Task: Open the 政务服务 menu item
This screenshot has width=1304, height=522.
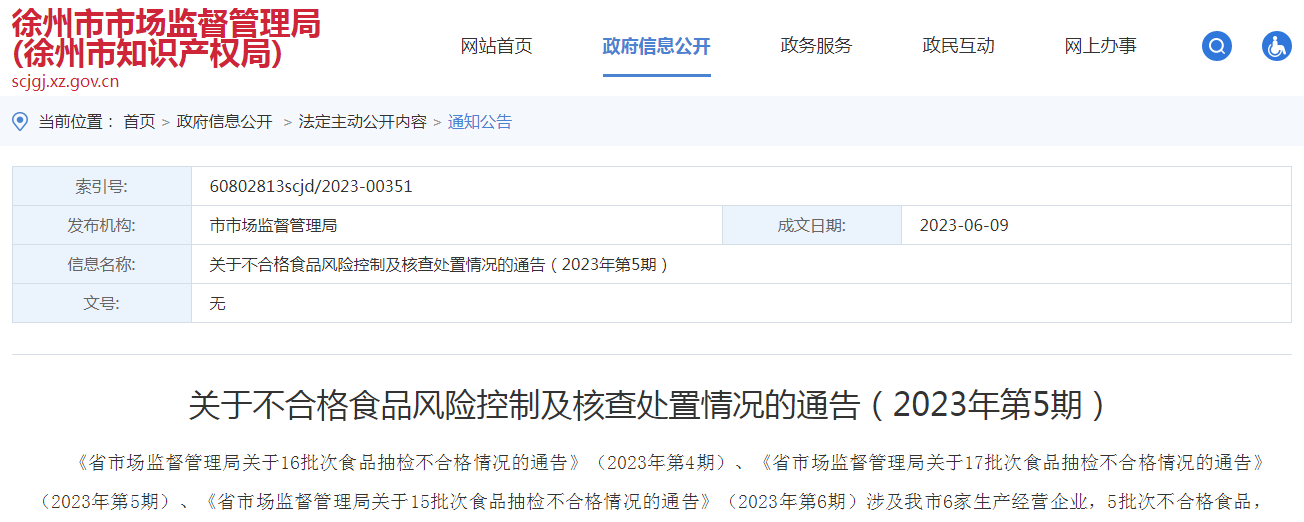Action: click(816, 46)
